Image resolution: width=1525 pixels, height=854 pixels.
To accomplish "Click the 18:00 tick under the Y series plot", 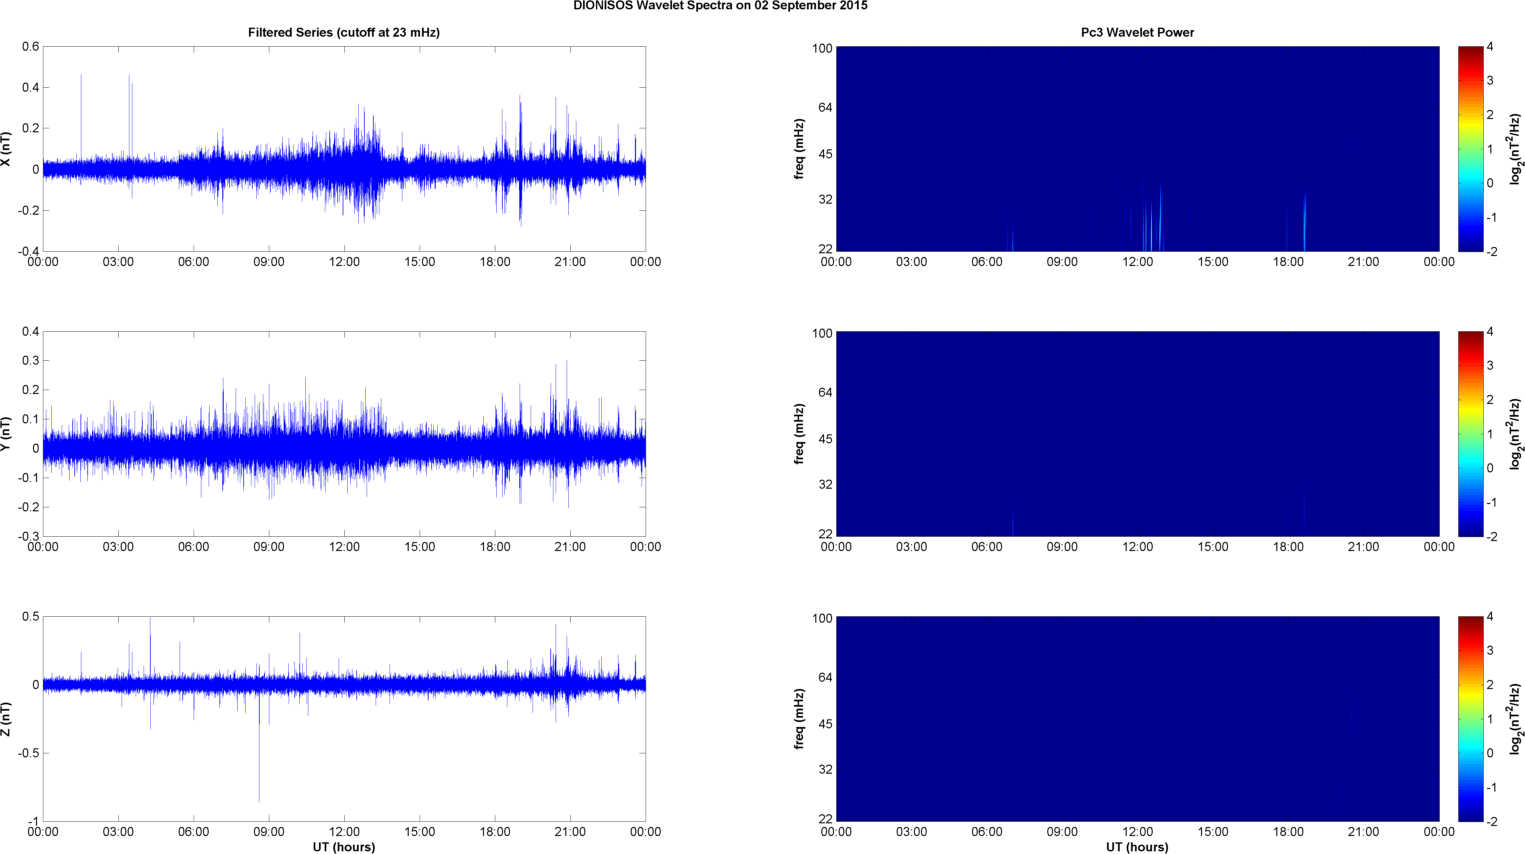I will pos(495,547).
